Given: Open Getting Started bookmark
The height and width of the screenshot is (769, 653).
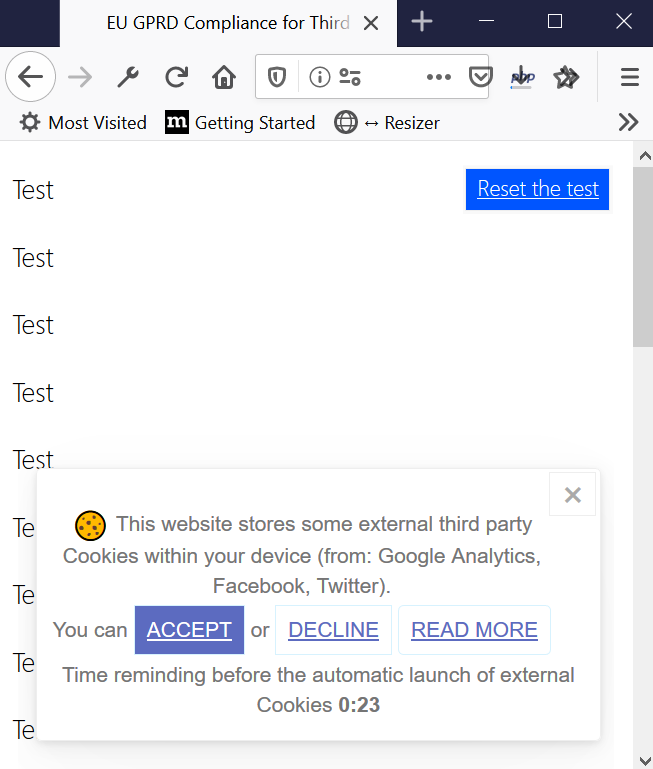Looking at the screenshot, I should 240,123.
